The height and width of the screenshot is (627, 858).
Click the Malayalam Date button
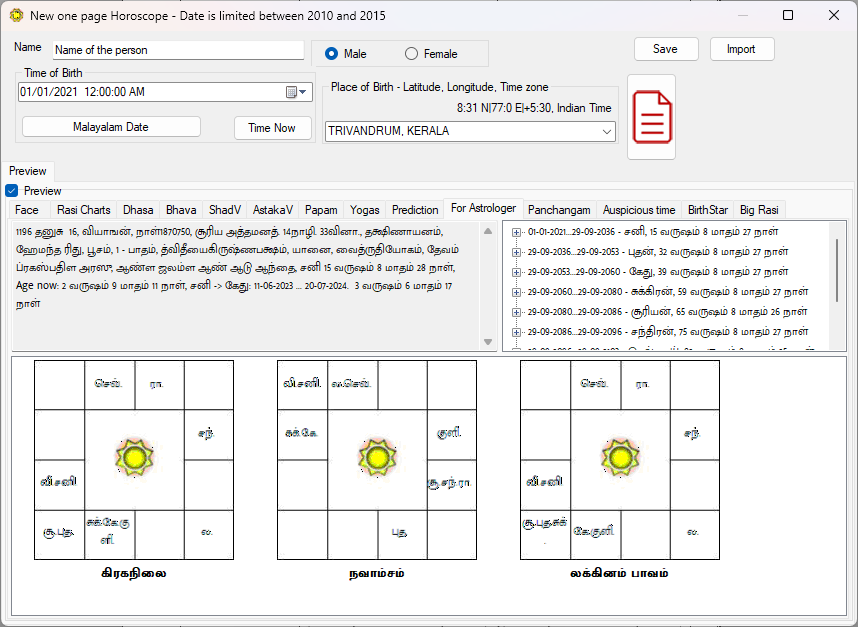(x=110, y=126)
